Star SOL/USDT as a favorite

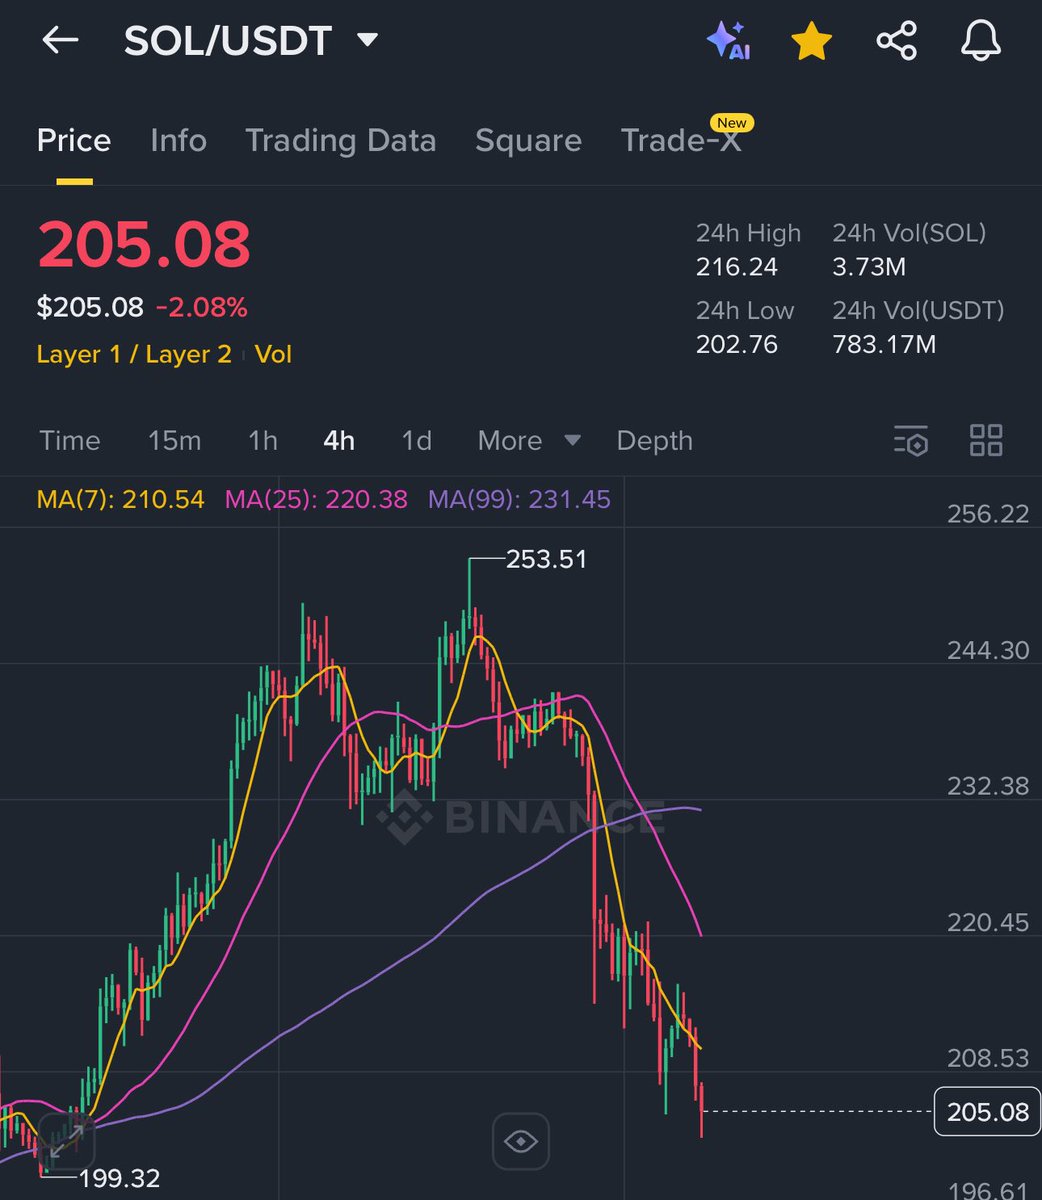810,41
